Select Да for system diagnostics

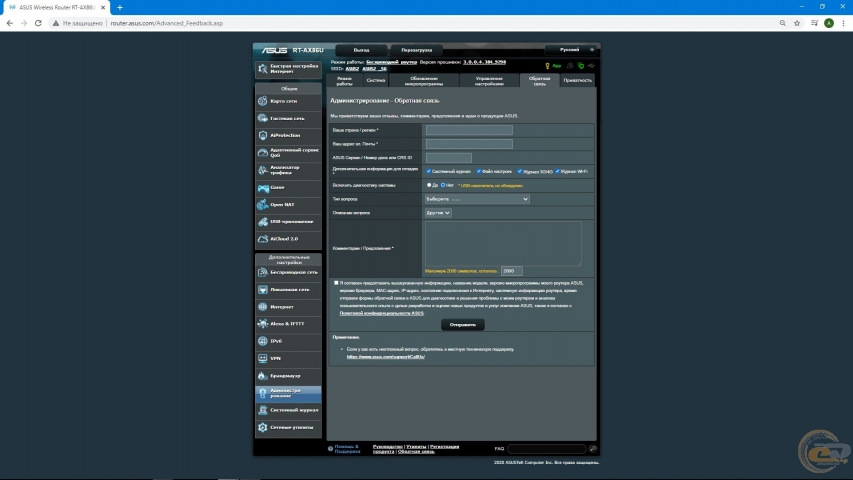[x=429, y=185]
